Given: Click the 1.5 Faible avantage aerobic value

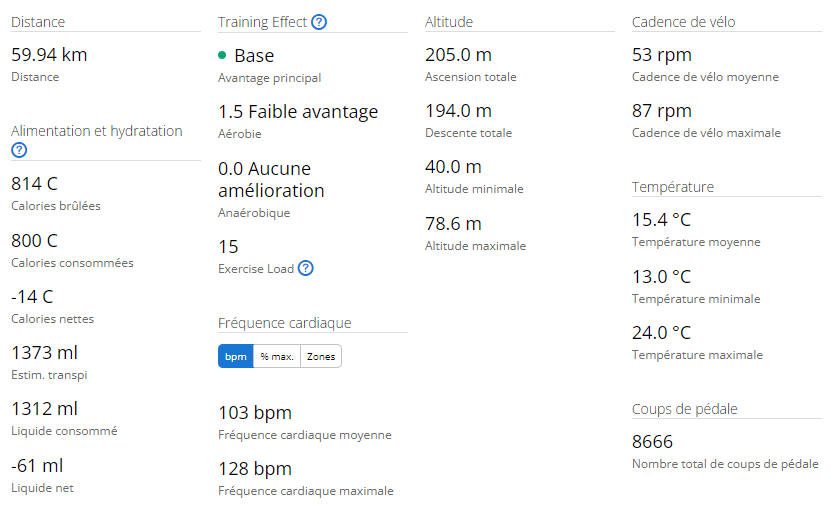Looking at the screenshot, I should point(298,112).
